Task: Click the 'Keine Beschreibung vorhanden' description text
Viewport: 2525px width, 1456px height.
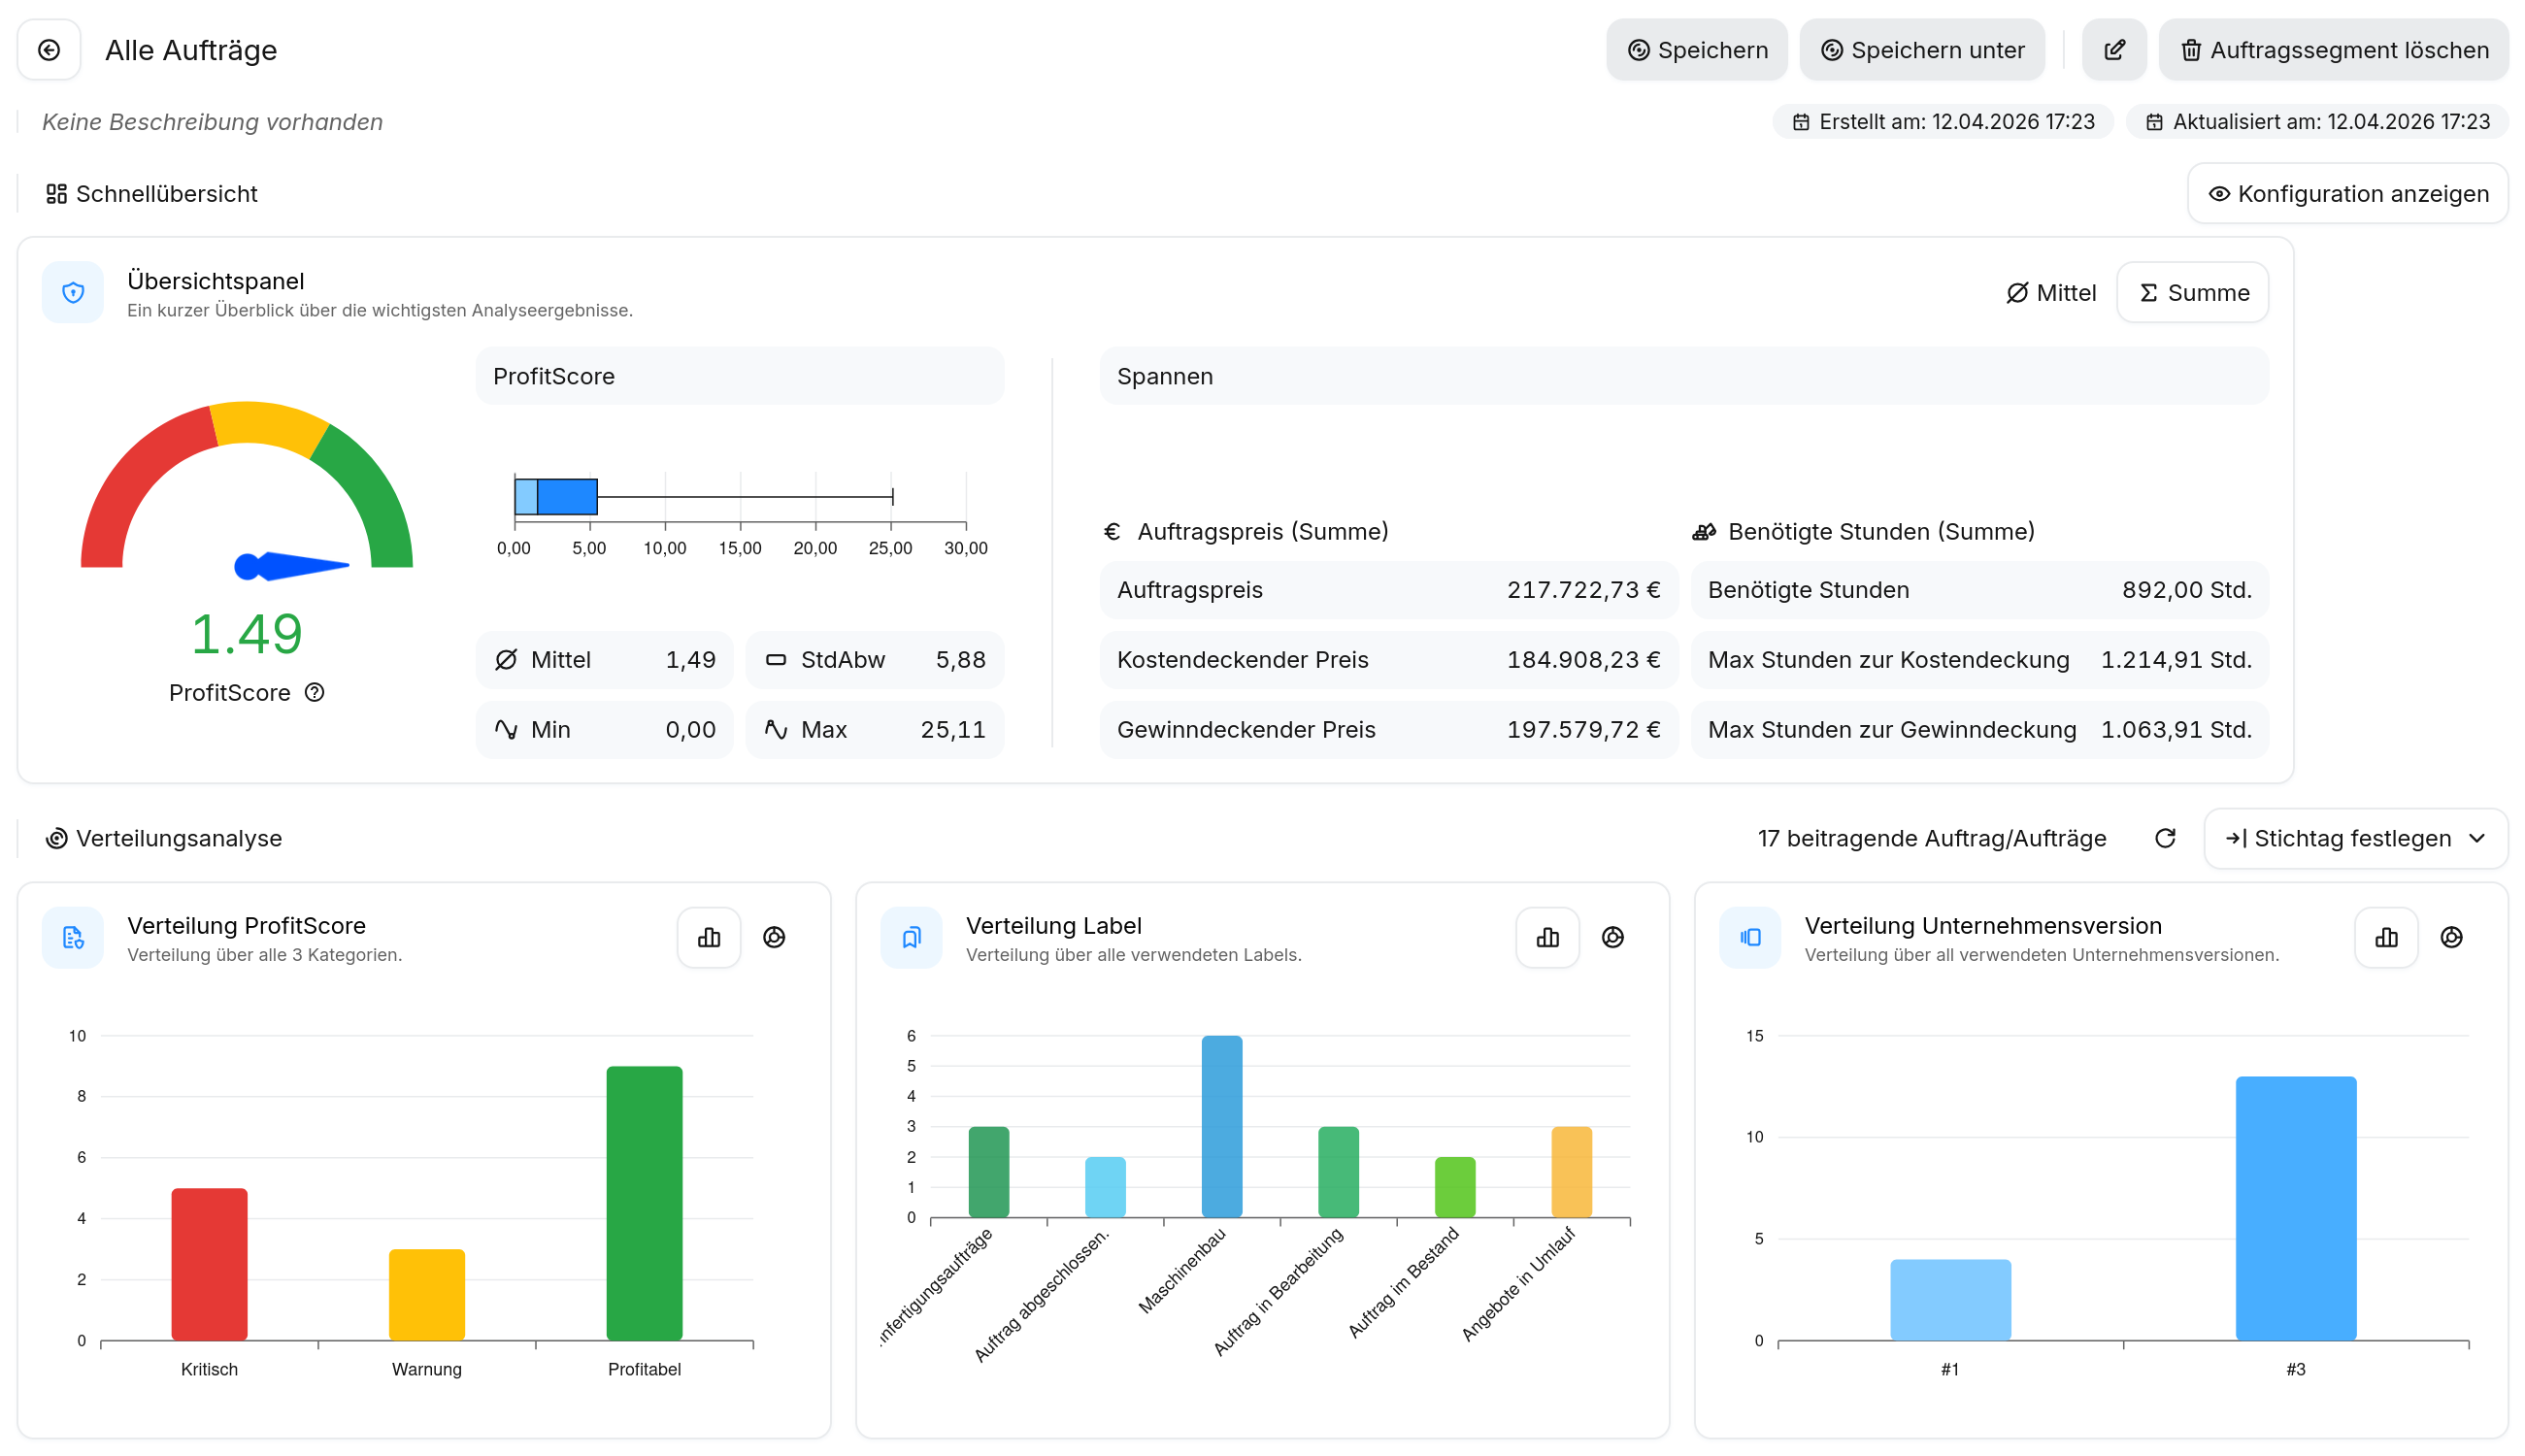Action: [212, 122]
